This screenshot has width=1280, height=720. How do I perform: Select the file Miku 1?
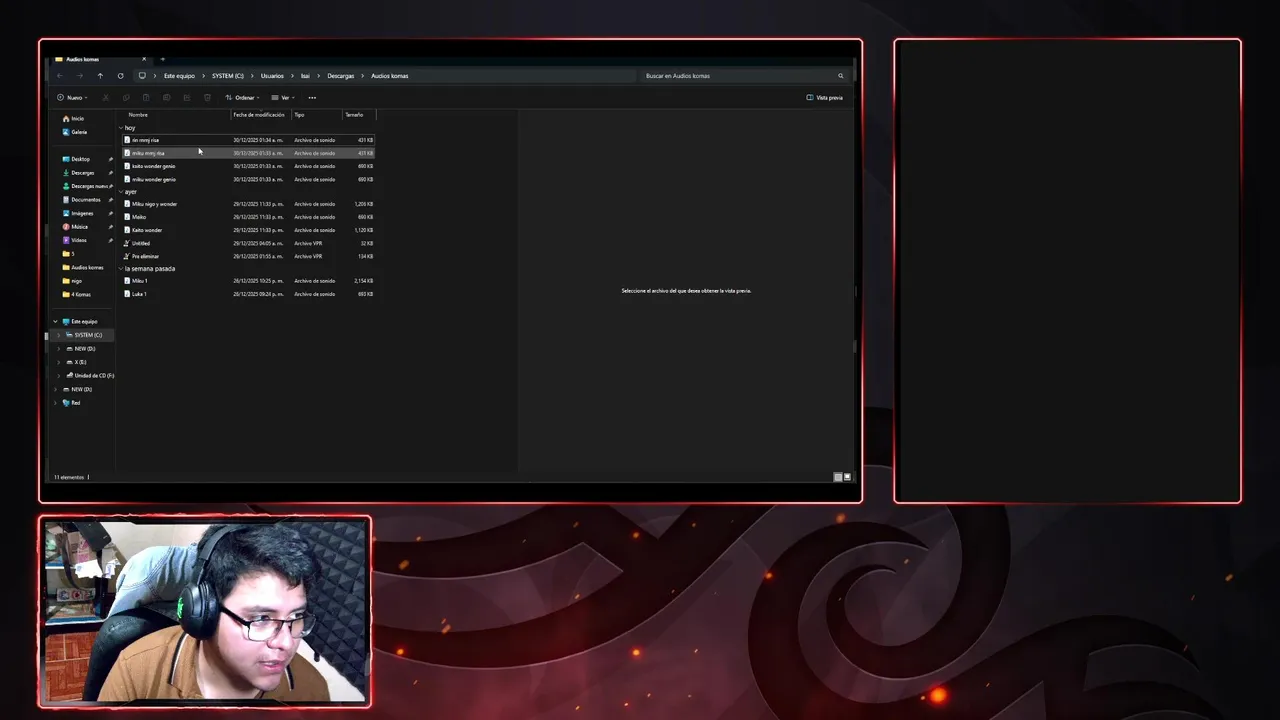[x=248, y=281]
